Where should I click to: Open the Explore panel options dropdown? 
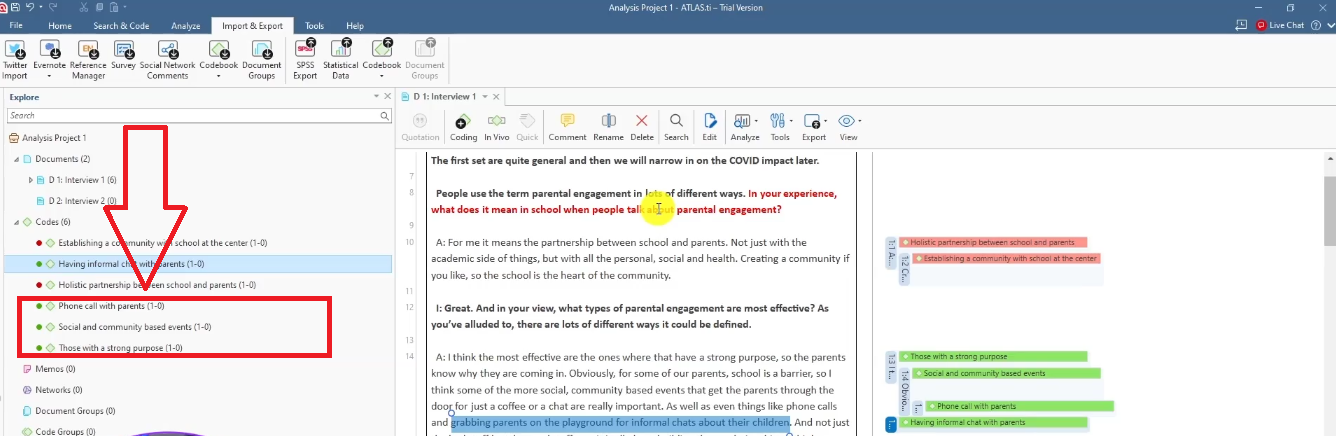coord(376,97)
